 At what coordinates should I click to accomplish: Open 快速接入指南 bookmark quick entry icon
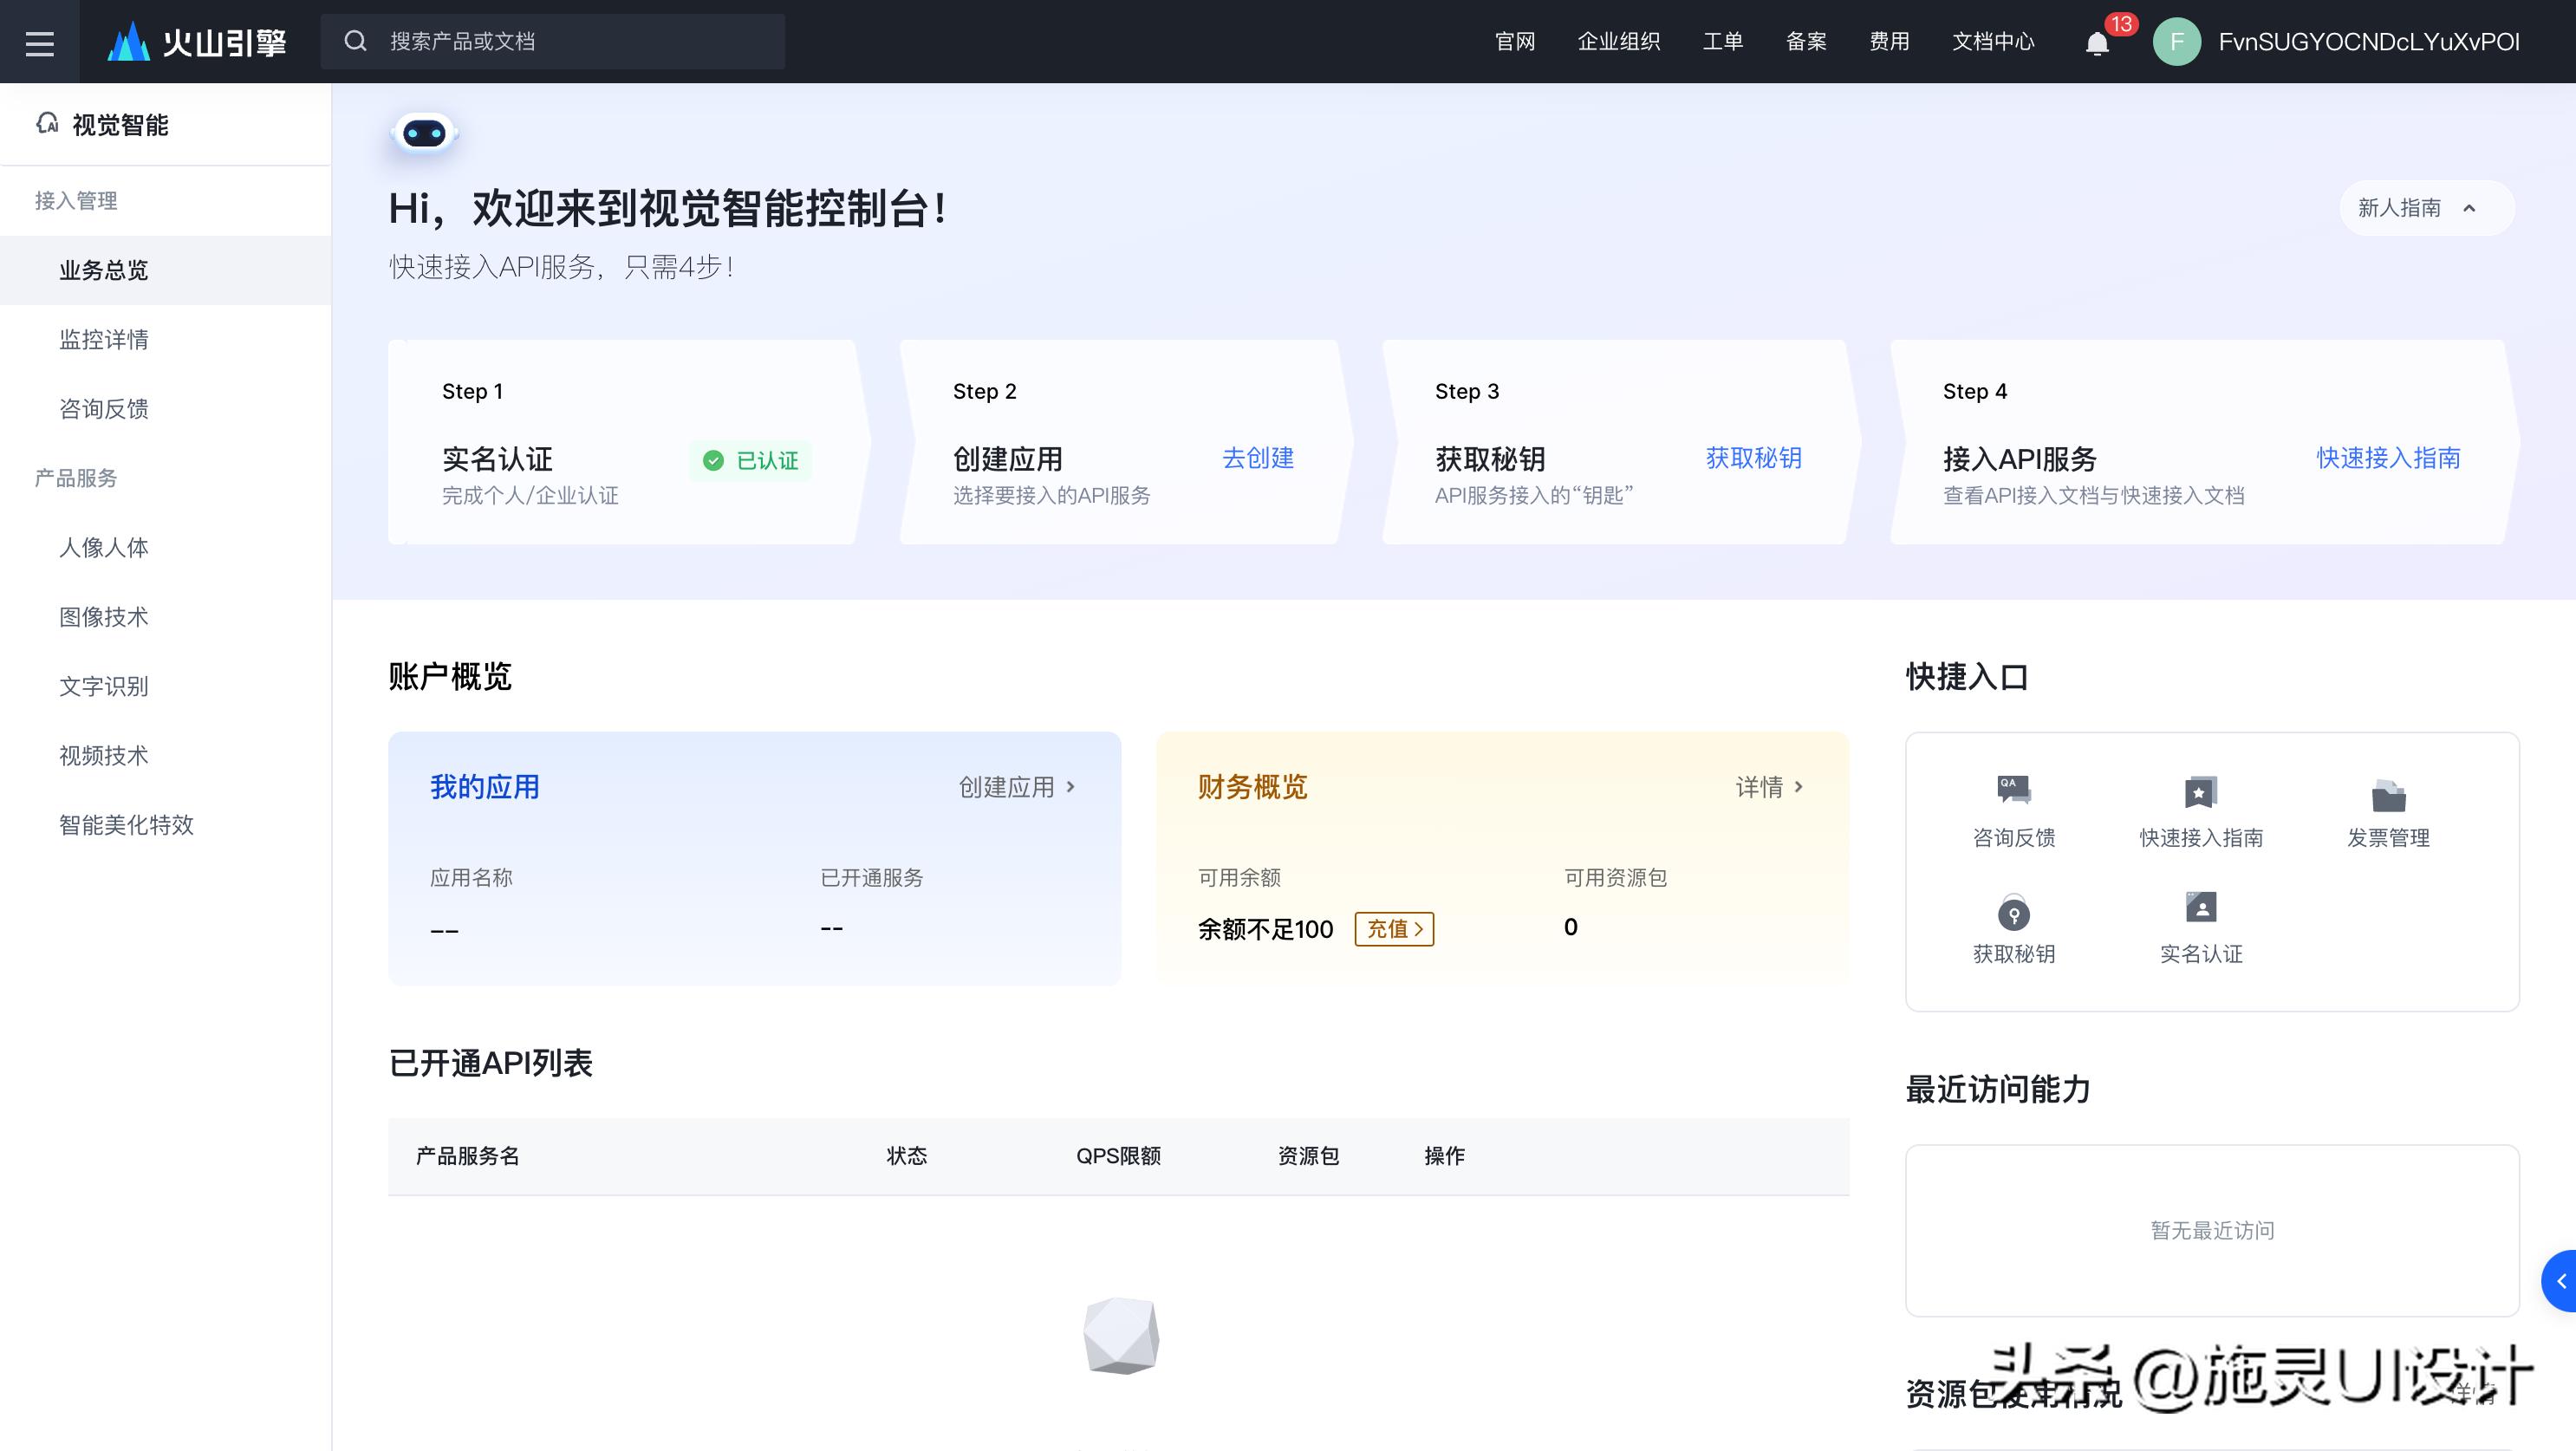pyautogui.click(x=2200, y=792)
